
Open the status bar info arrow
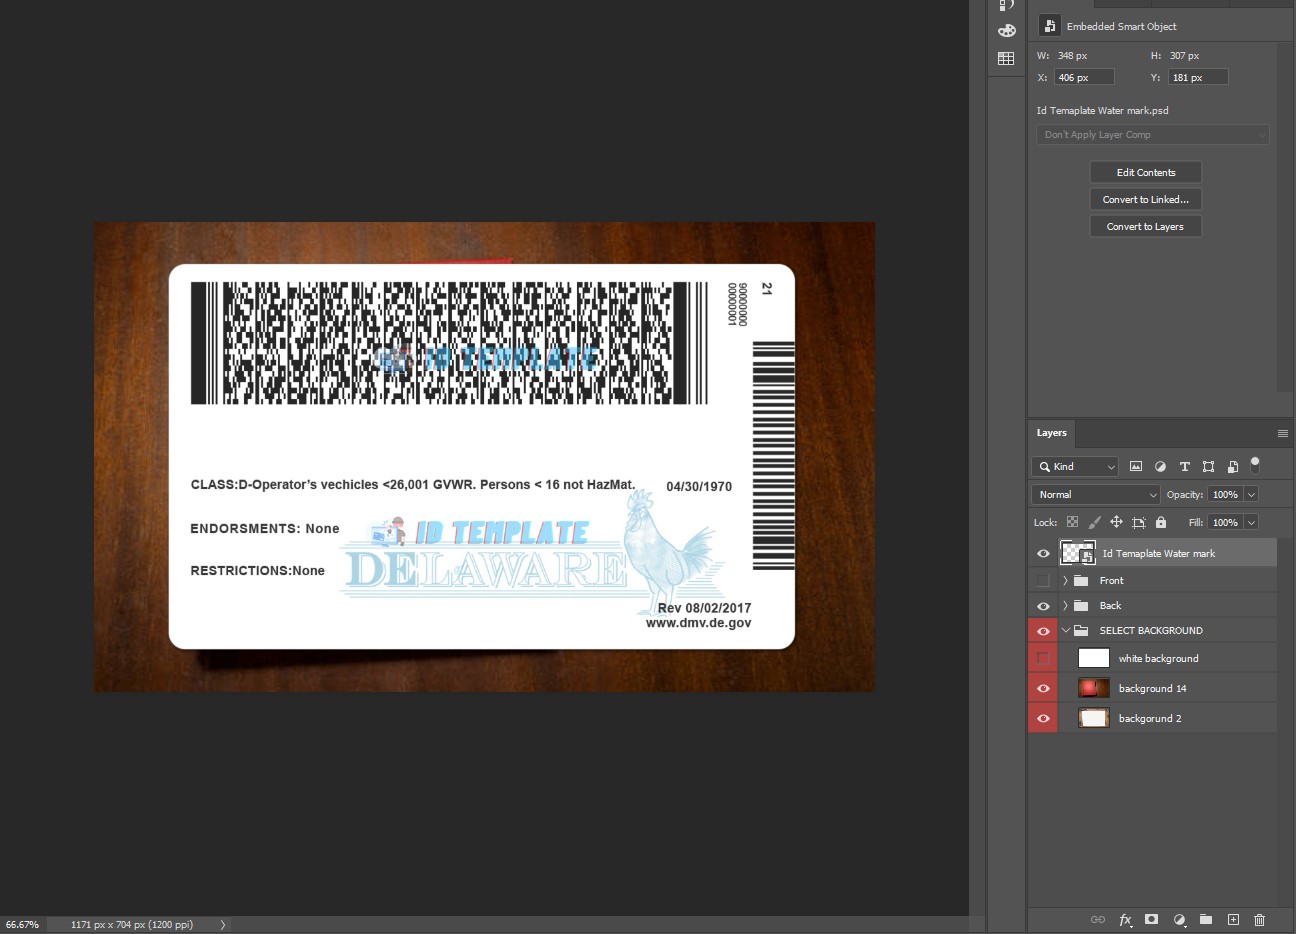[x=223, y=925]
